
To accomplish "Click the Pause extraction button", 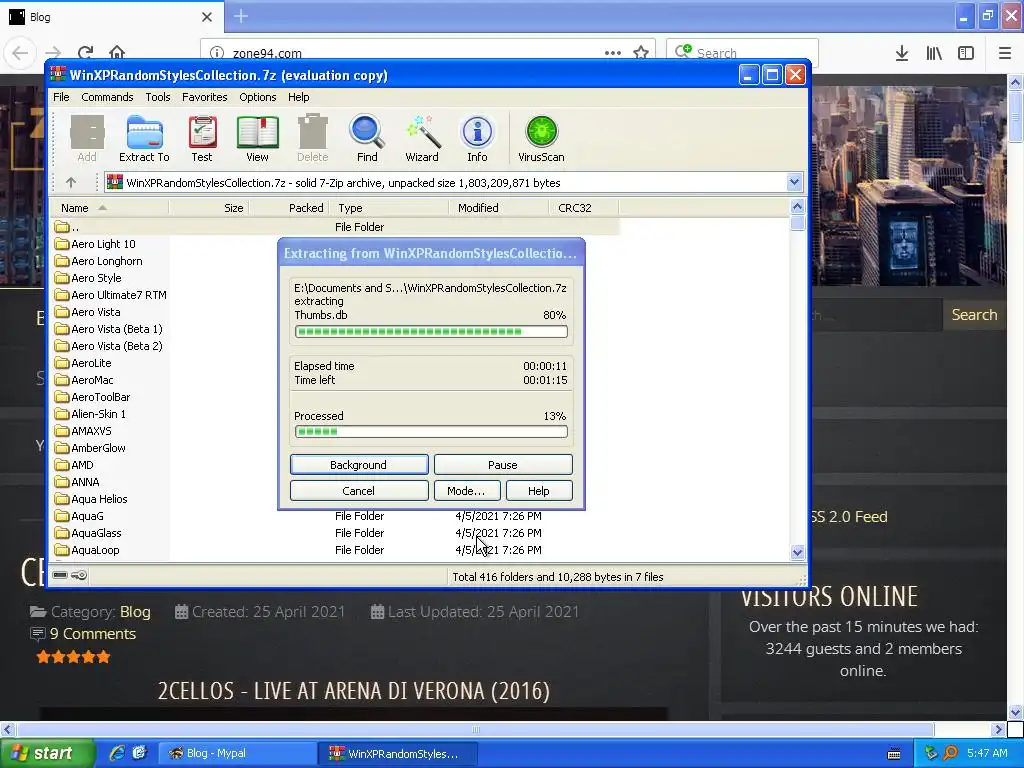I will pyautogui.click(x=503, y=464).
